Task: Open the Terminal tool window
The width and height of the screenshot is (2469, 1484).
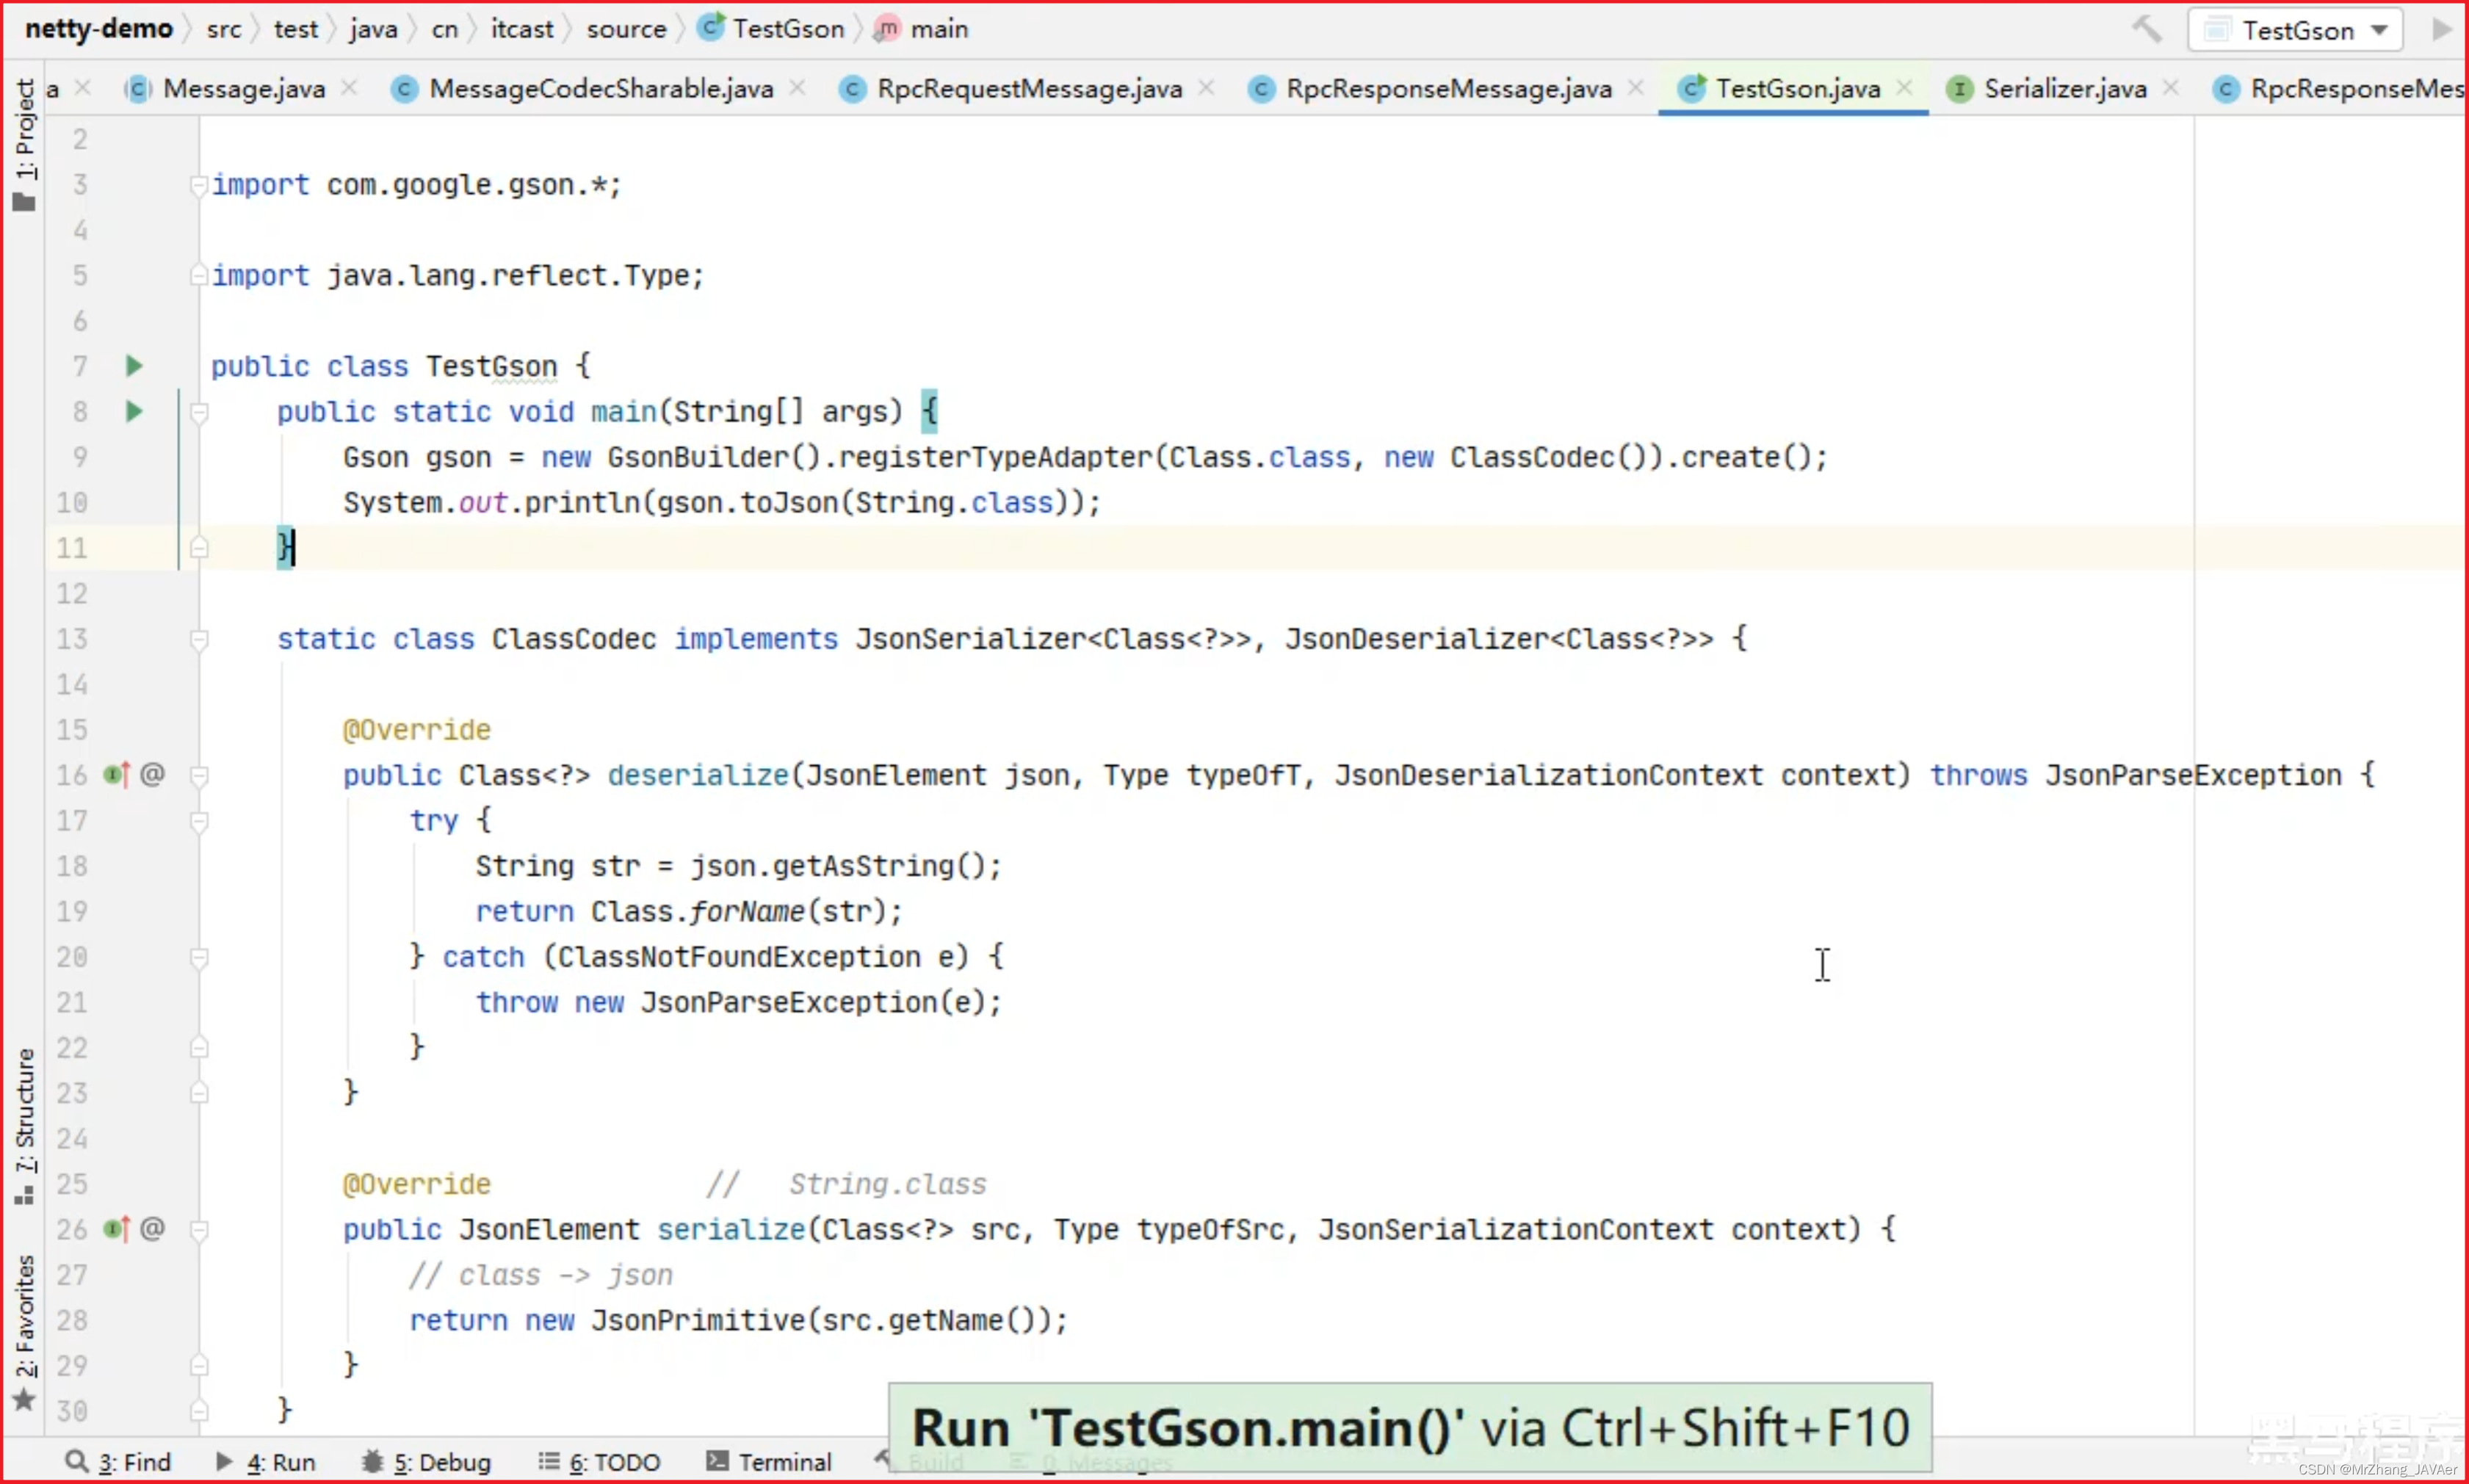Action: [768, 1462]
